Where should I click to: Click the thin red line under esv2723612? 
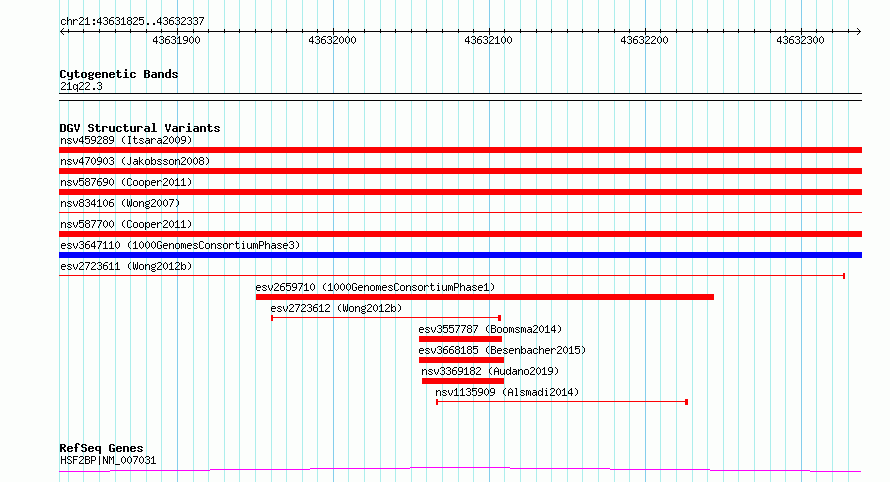click(386, 318)
